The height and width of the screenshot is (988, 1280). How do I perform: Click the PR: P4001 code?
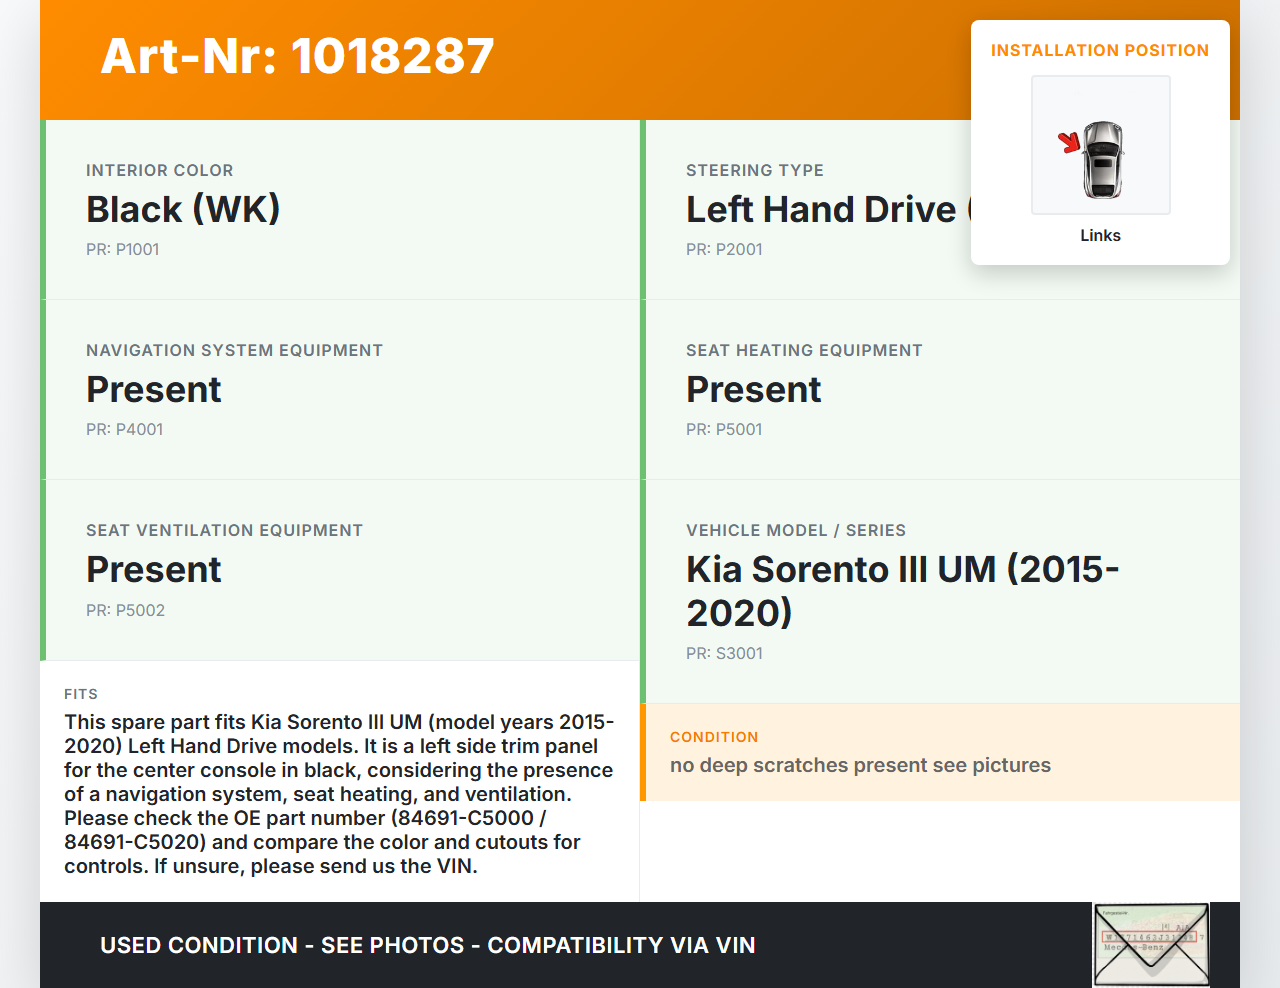click(125, 429)
